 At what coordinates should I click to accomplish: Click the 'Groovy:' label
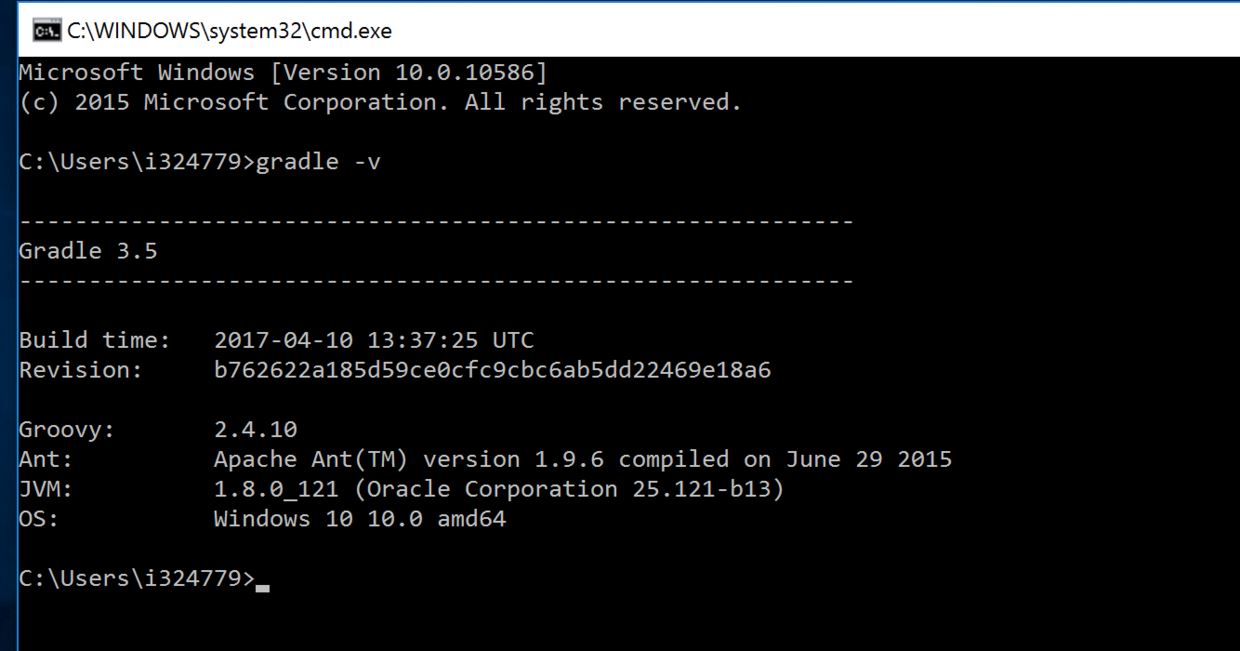click(67, 430)
